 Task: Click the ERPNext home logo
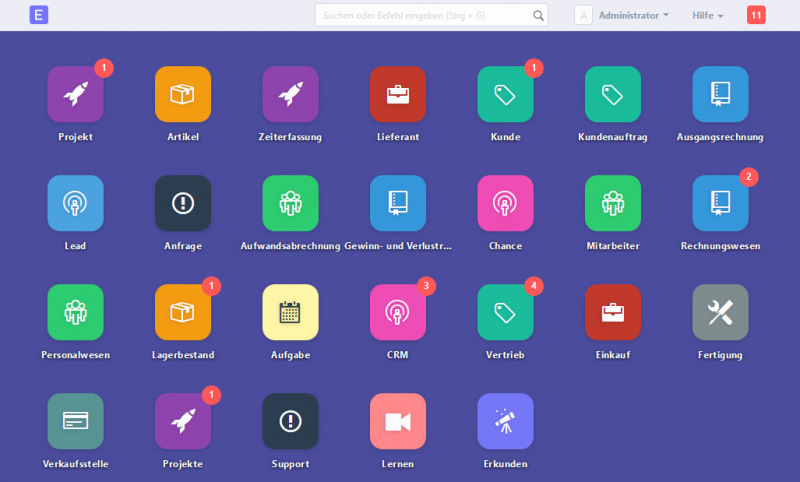click(39, 15)
